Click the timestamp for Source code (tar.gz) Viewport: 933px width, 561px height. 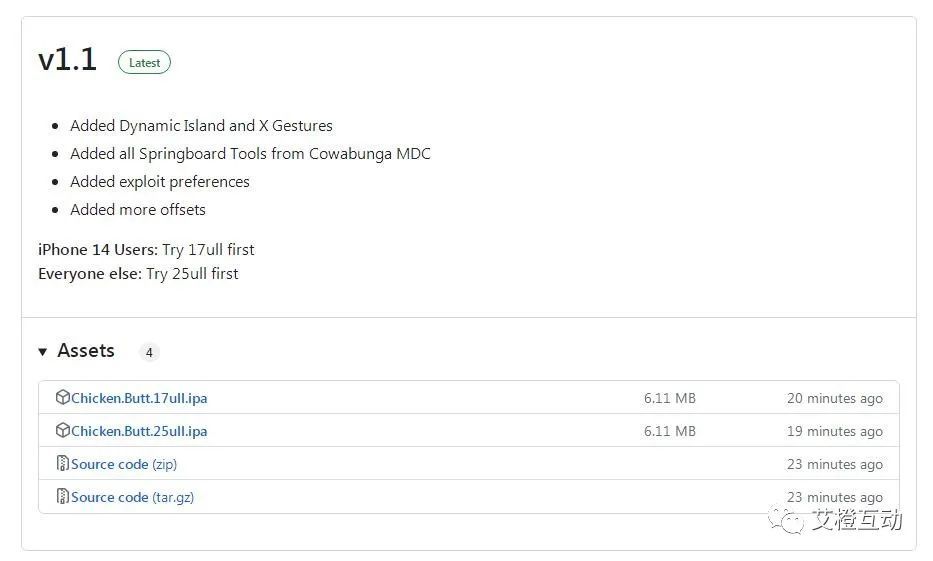(x=834, y=497)
